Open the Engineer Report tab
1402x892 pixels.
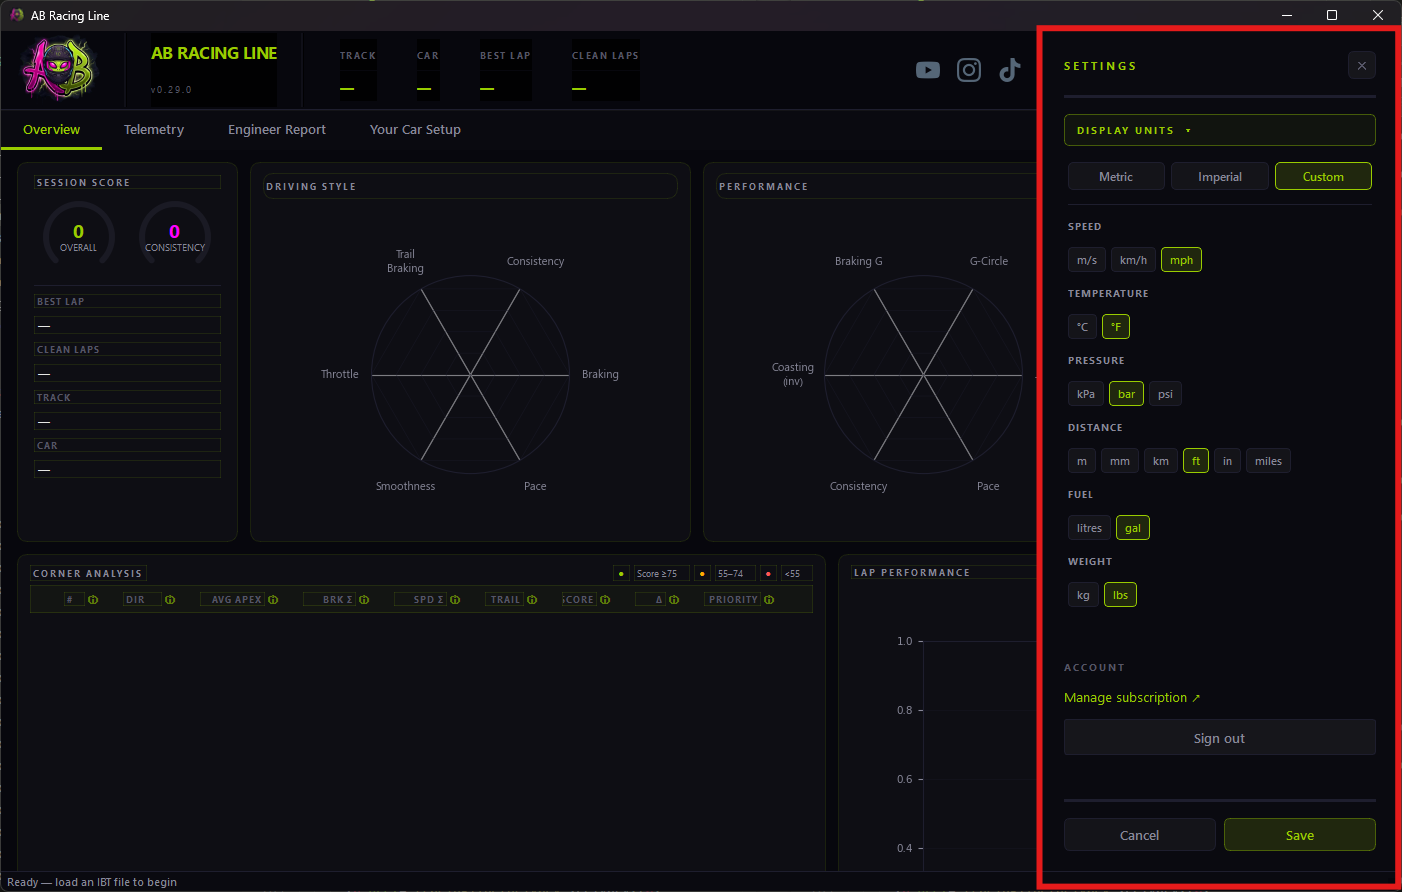277,130
